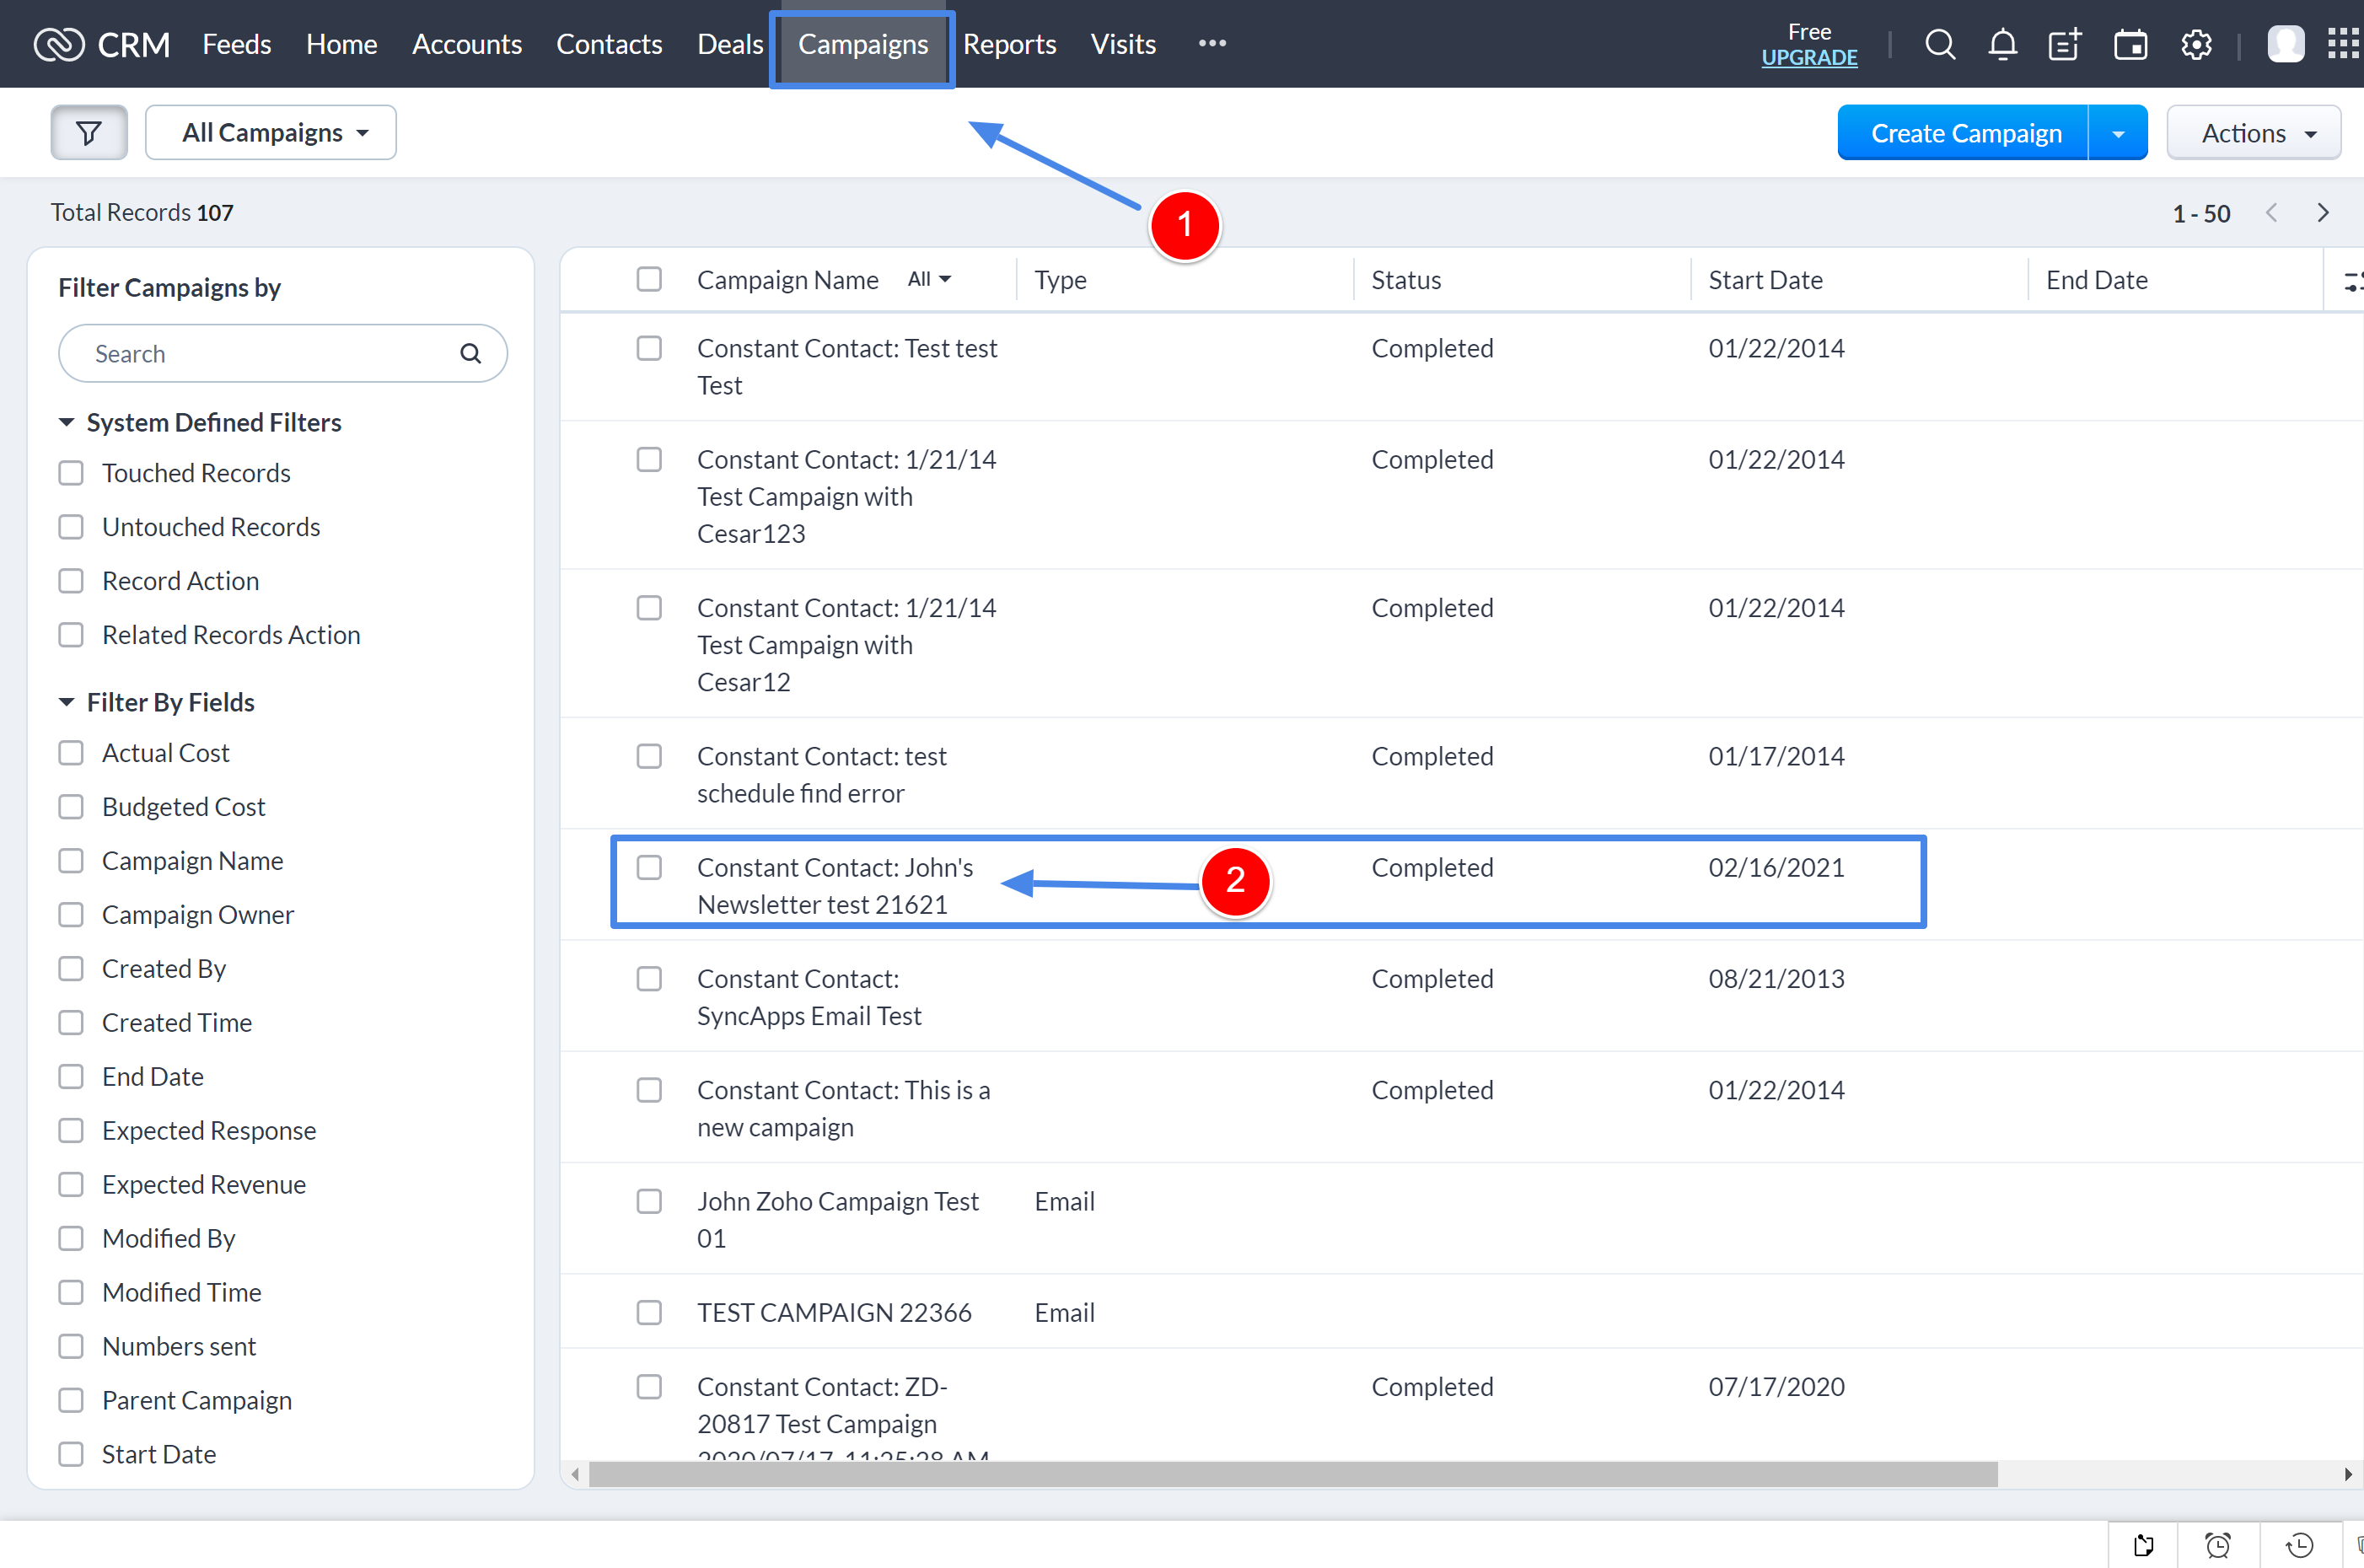Viewport: 2364px width, 1568px height.
Task: Open John Zoho Campaign Test 01
Action: 838,1220
